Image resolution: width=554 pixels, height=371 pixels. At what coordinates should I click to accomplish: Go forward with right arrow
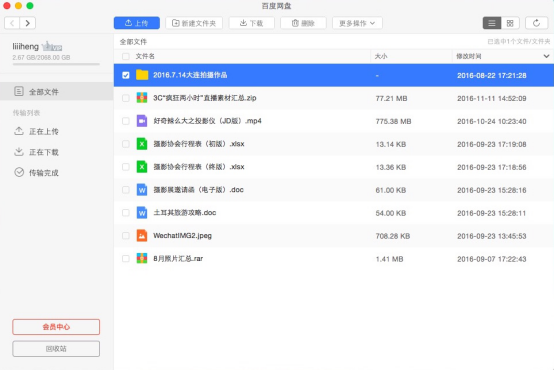[28, 23]
